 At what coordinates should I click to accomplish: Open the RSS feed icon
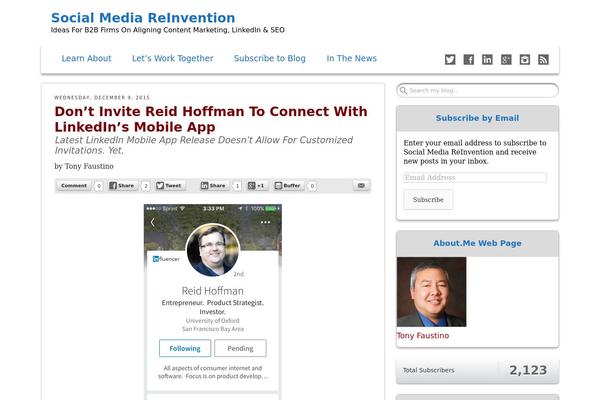pyautogui.click(x=543, y=60)
